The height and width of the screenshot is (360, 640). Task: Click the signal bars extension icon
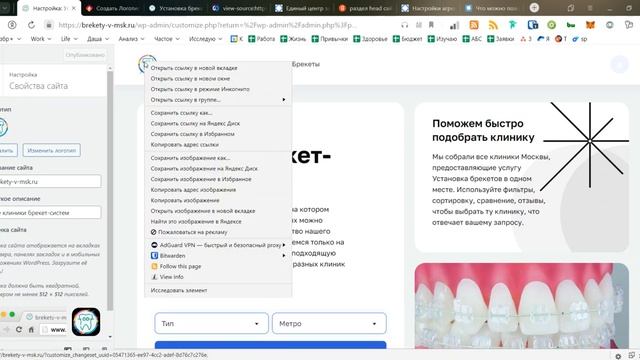pyautogui.click(x=454, y=25)
